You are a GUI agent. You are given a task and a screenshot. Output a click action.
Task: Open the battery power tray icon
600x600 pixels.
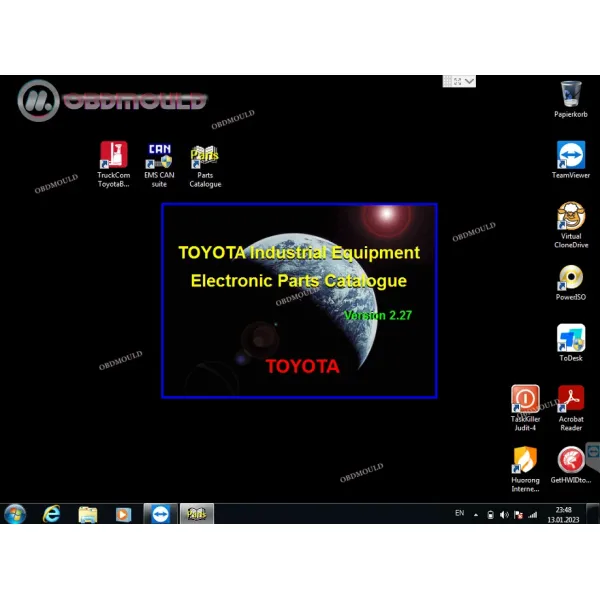(490, 515)
